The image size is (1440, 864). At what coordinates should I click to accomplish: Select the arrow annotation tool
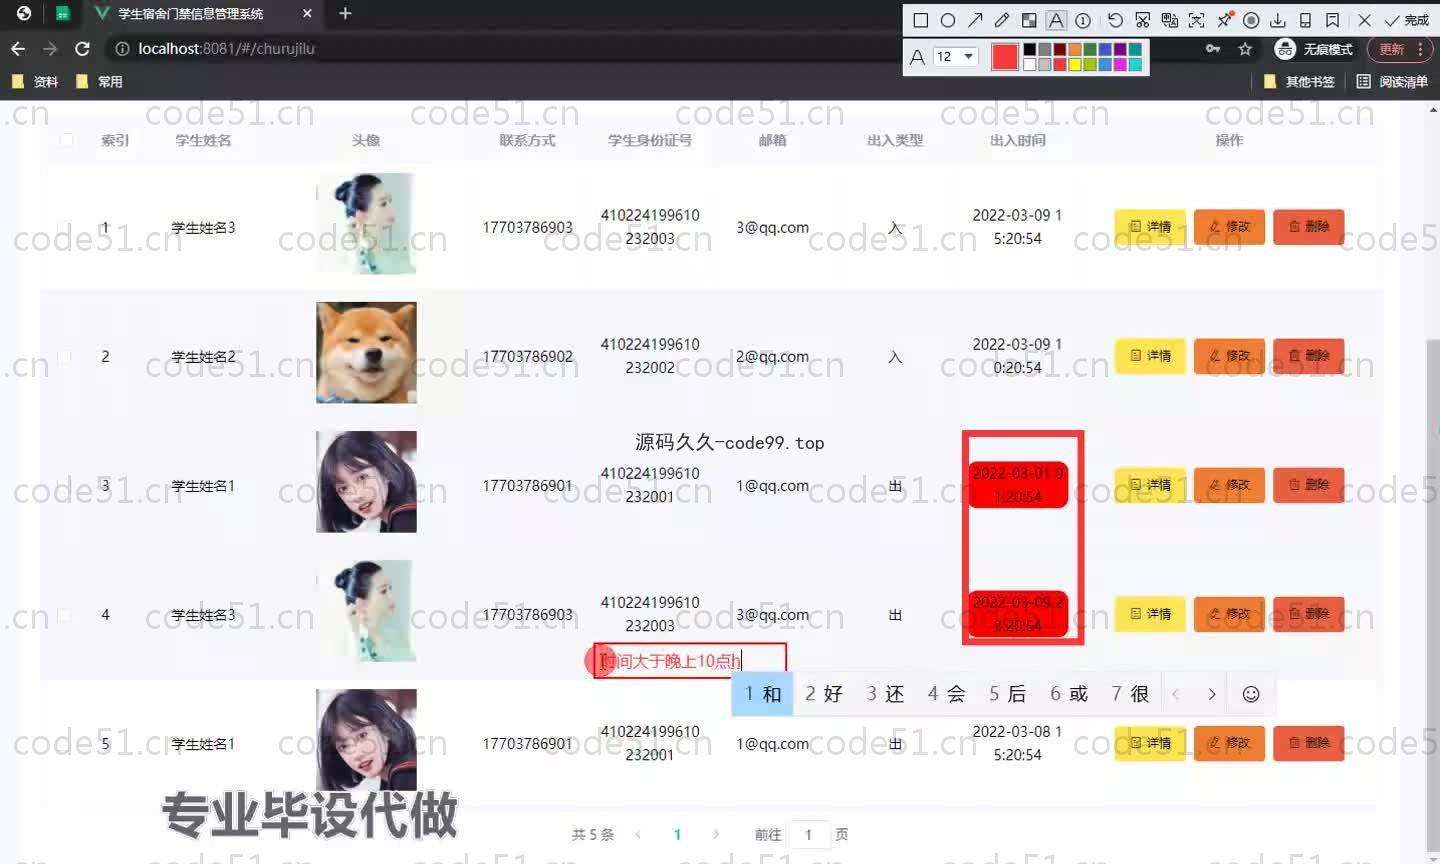tap(975, 20)
